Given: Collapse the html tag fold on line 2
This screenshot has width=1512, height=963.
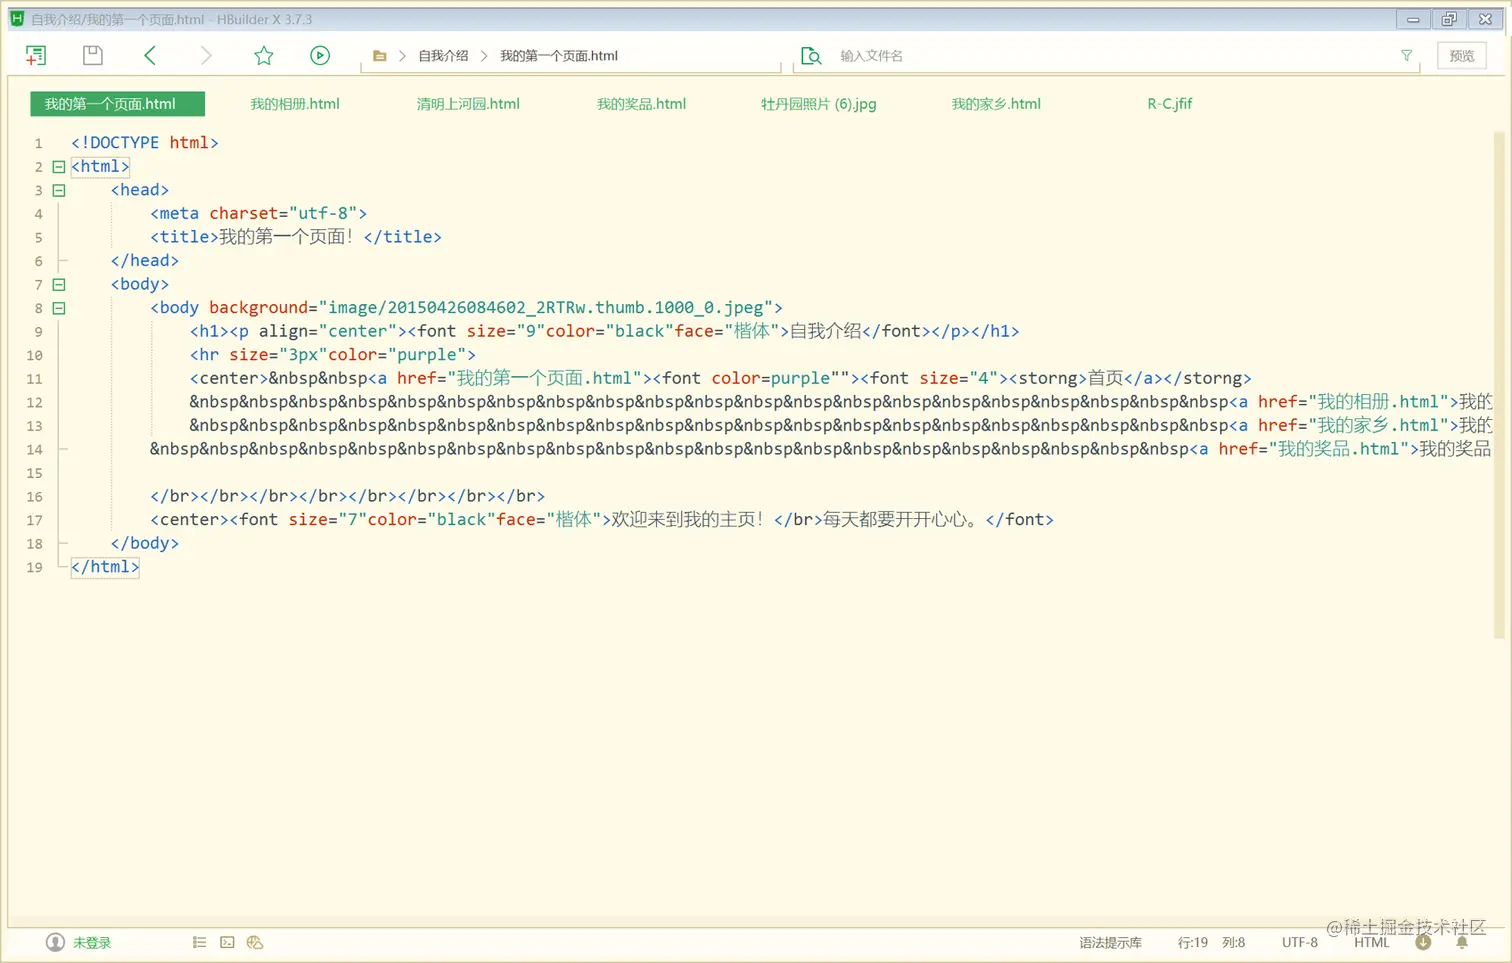Looking at the screenshot, I should pos(59,167).
